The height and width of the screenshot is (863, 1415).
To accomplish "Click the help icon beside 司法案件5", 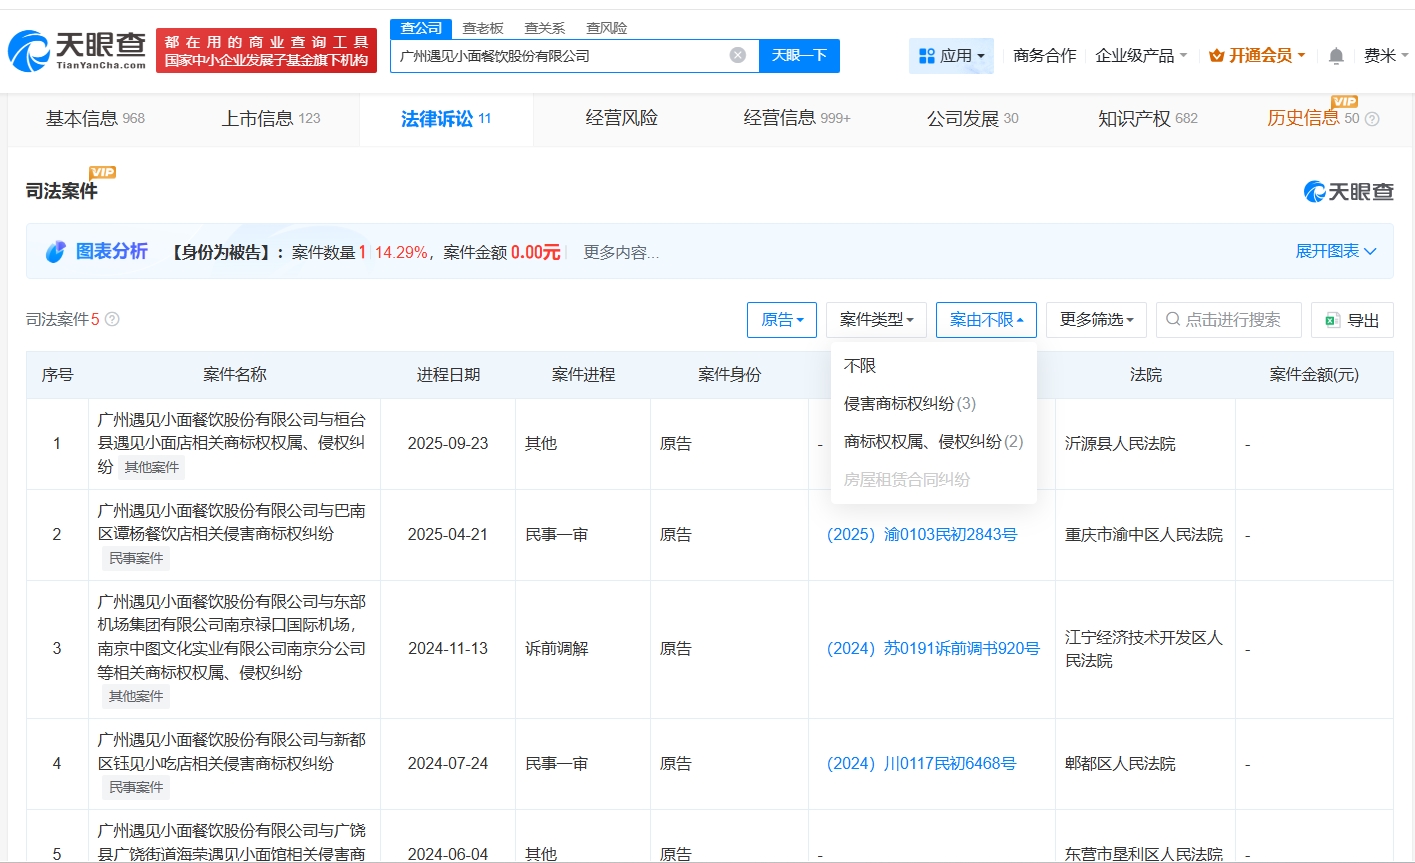I will coord(112,319).
